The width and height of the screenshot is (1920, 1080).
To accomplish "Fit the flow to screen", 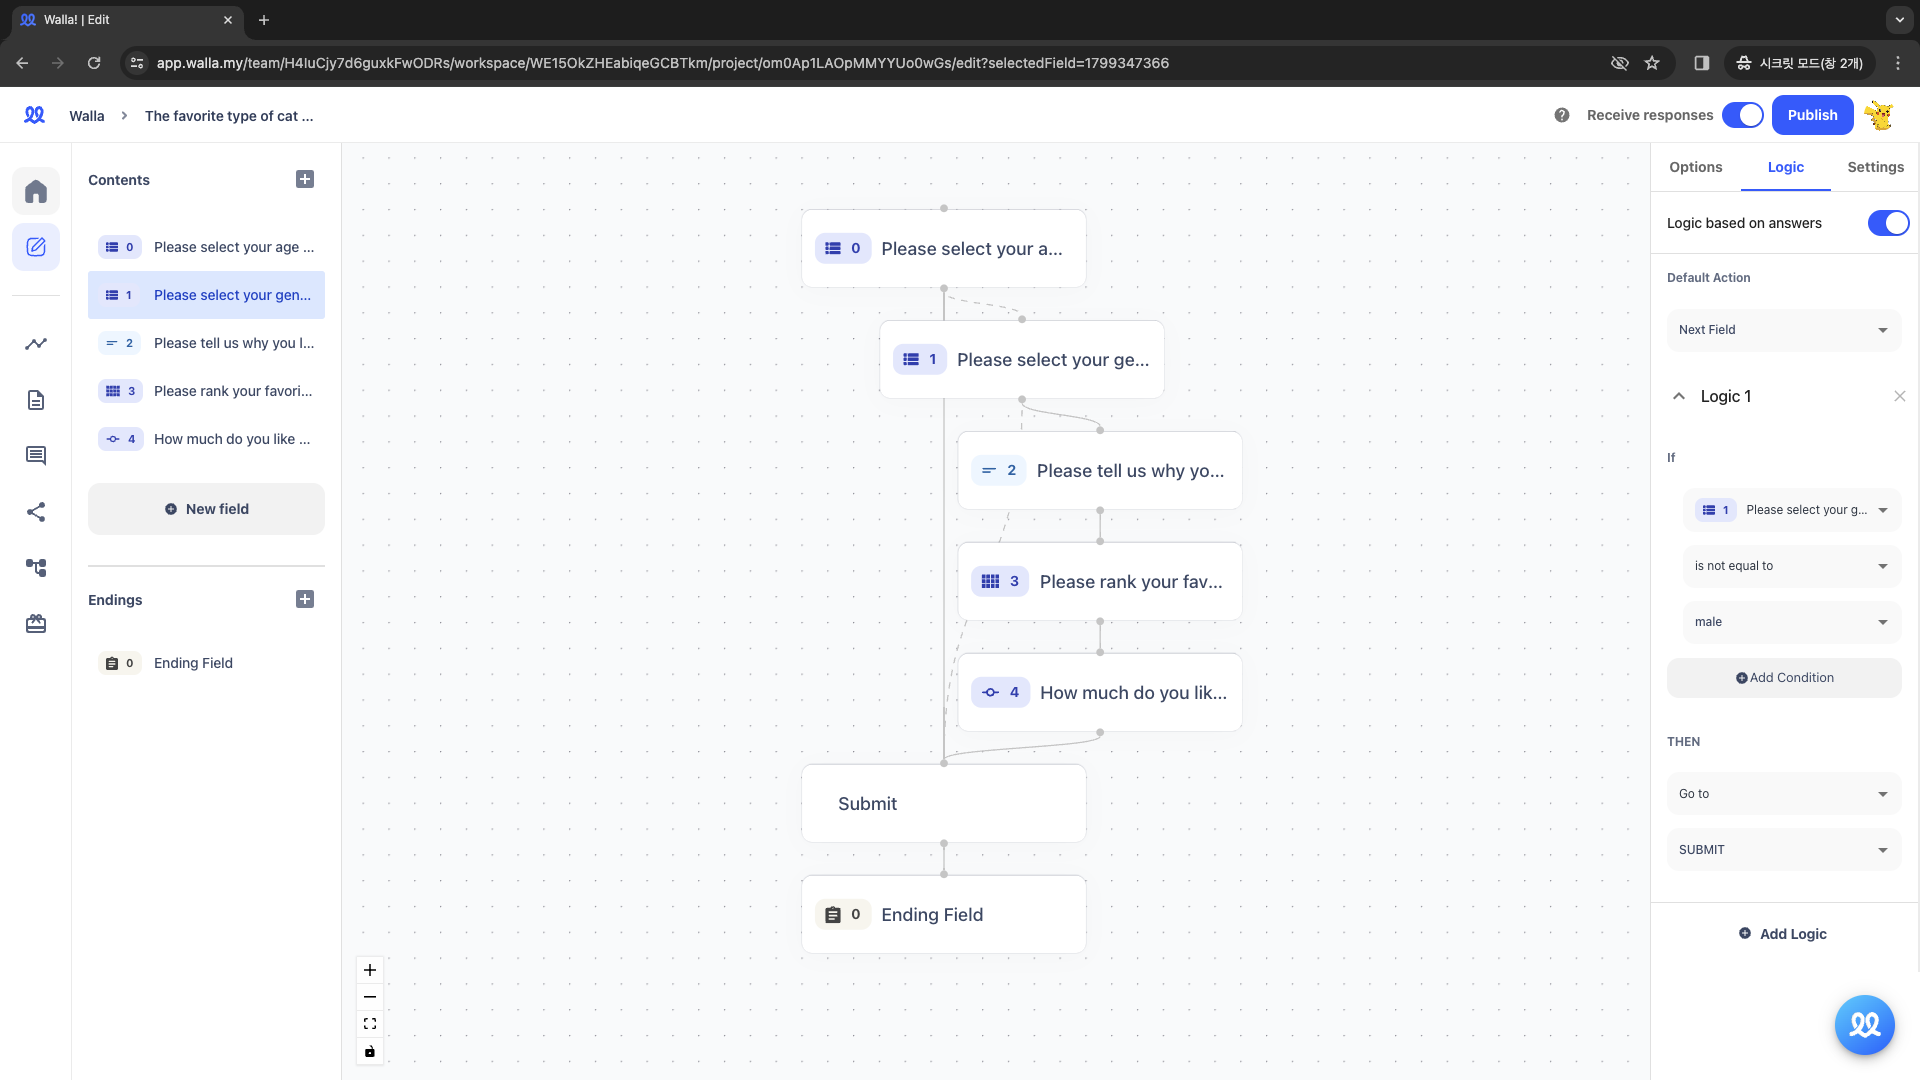I will coord(370,1023).
